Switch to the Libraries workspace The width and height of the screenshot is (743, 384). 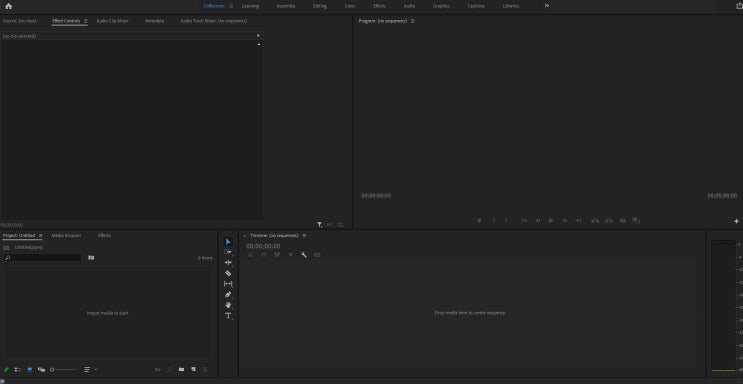(511, 6)
